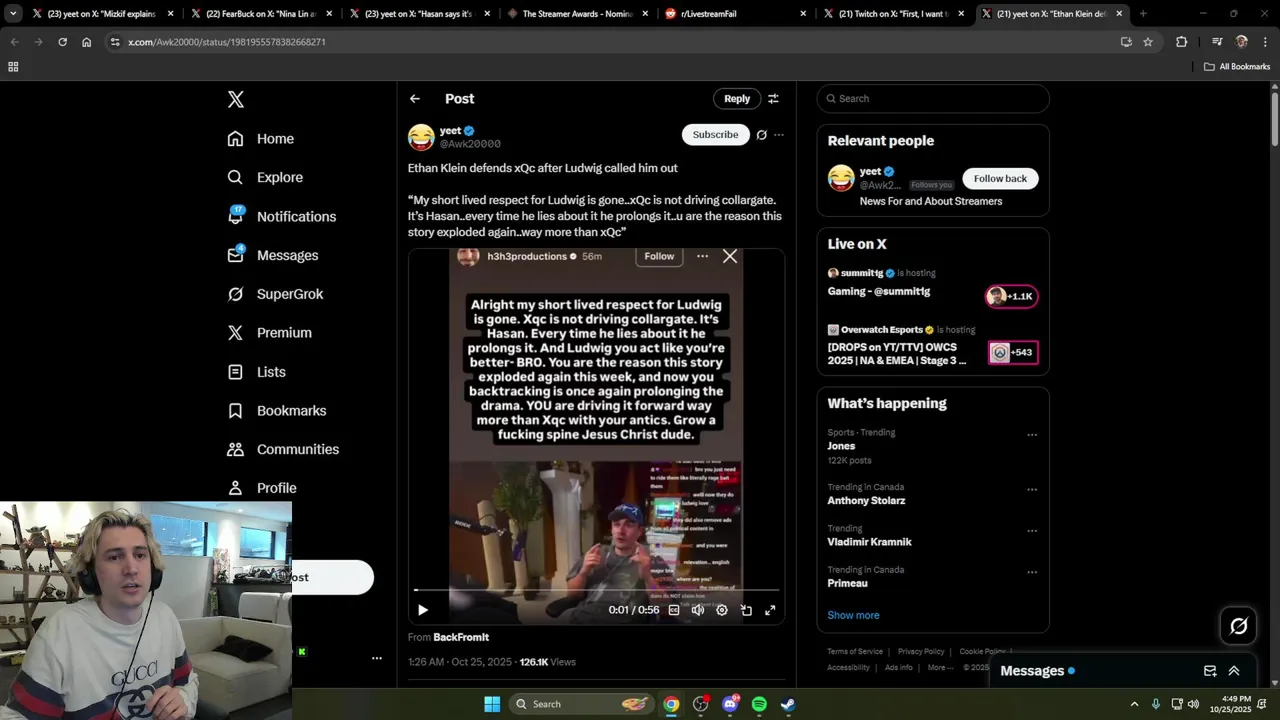
Task: Click Reply button at post top
Action: click(x=737, y=99)
